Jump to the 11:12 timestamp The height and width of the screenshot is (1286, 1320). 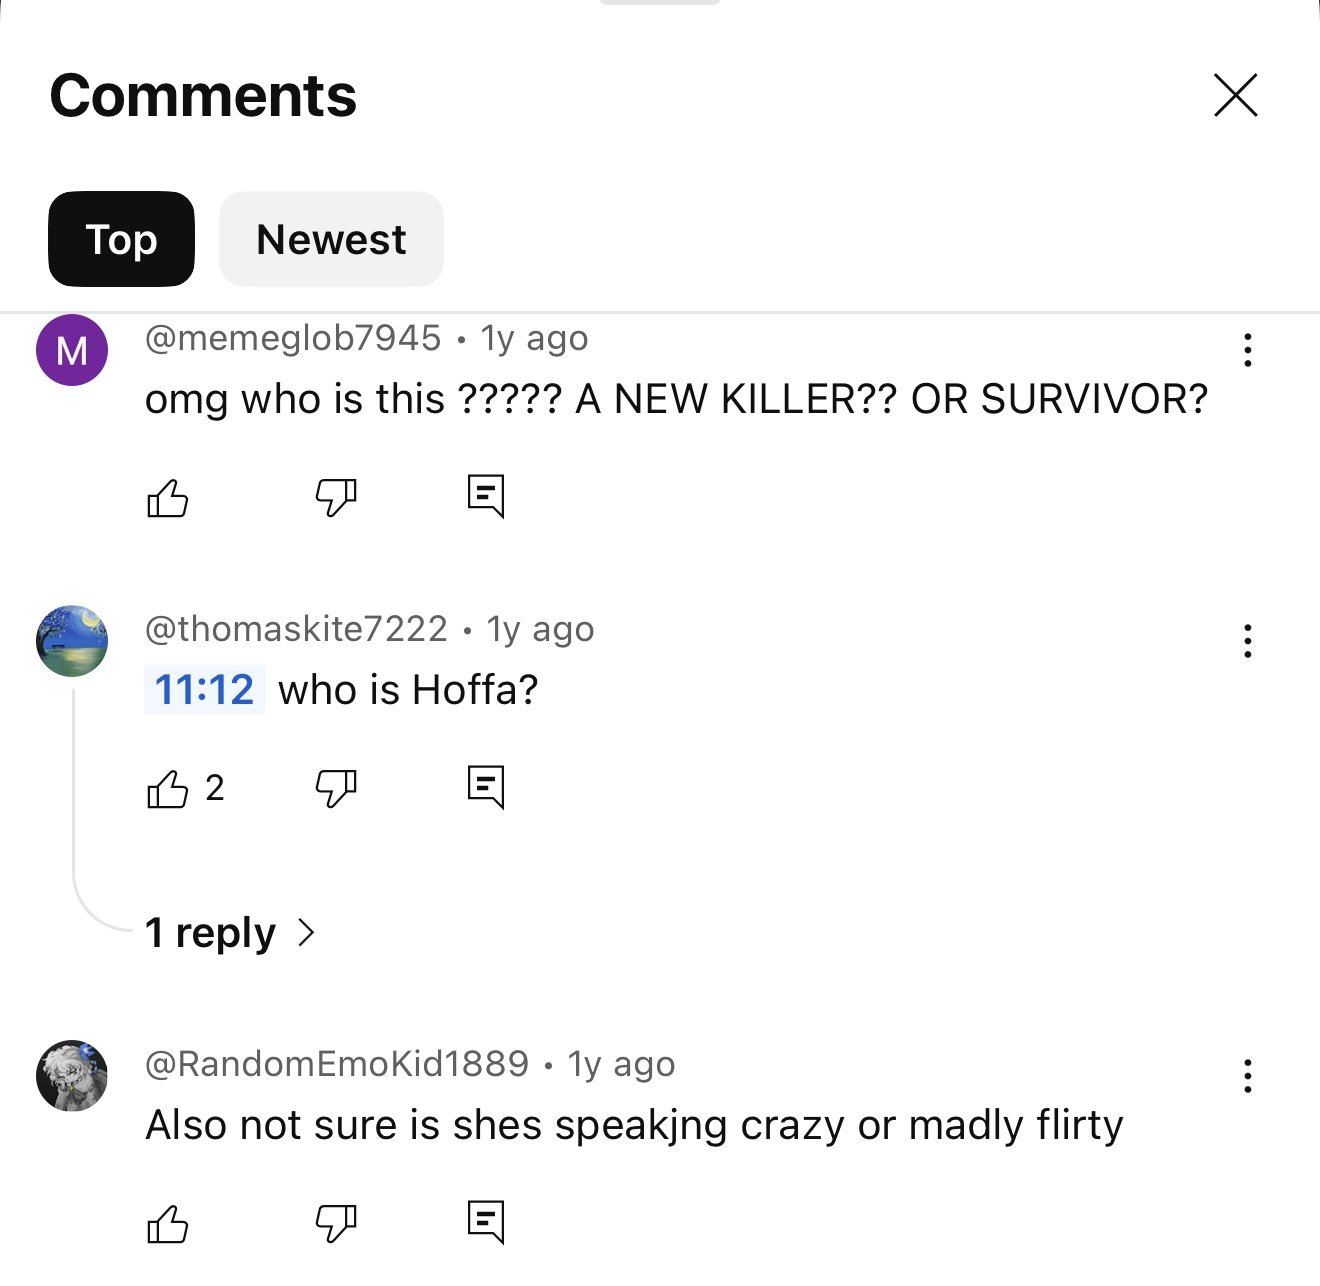click(204, 690)
